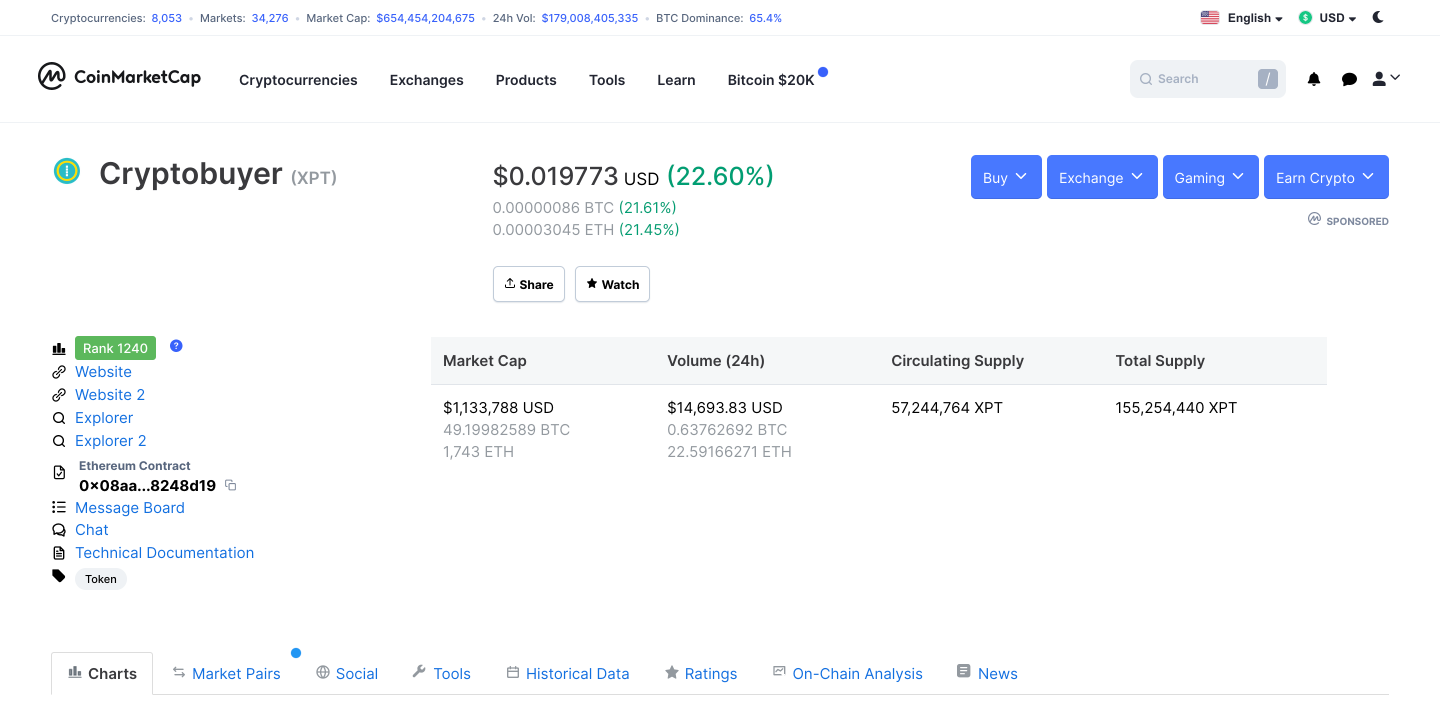Expand the Gaming dropdown button
Screen dimensions: 1440x705
tap(1210, 177)
